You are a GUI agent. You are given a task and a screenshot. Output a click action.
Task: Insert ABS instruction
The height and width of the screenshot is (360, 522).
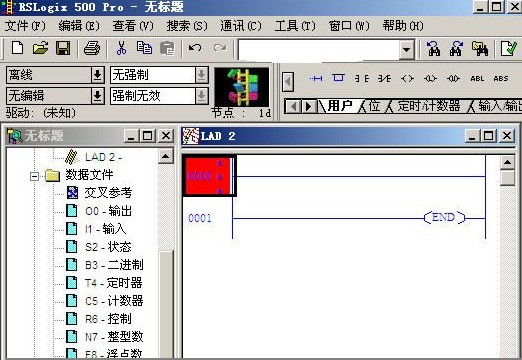pos(501,79)
